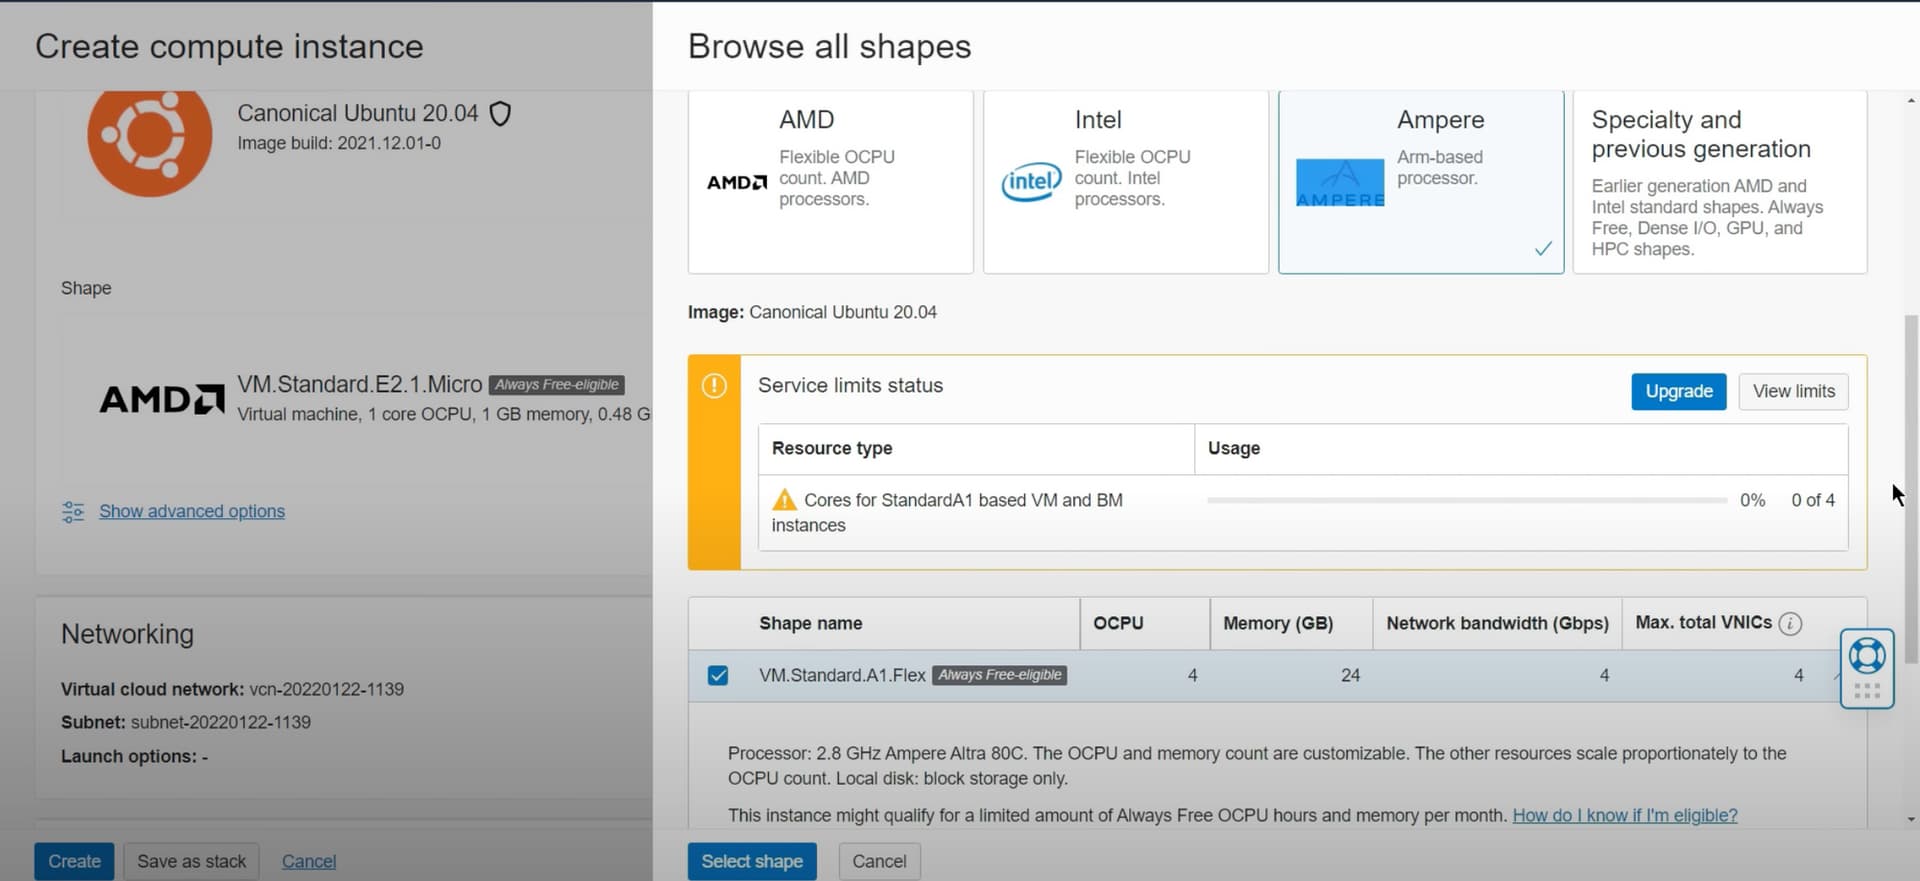Screen dimensions: 1920x881
Task: Open 'How do I know if I'm eligible?' link
Action: pos(1625,815)
